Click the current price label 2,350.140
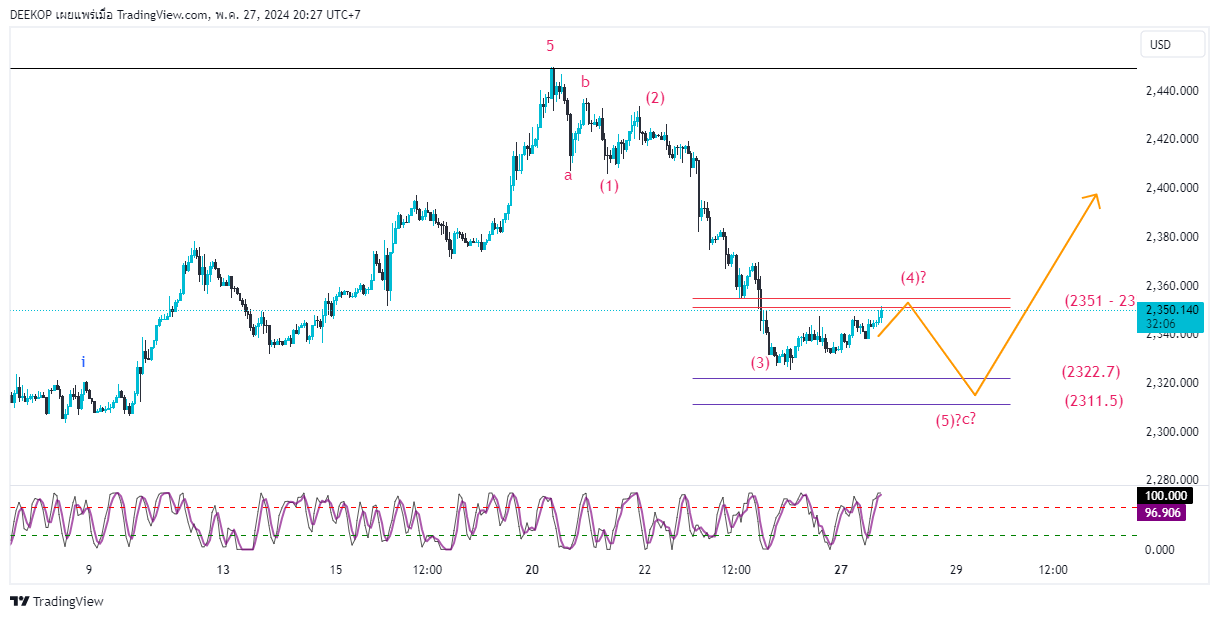1219x619 pixels. pyautogui.click(x=1172, y=310)
